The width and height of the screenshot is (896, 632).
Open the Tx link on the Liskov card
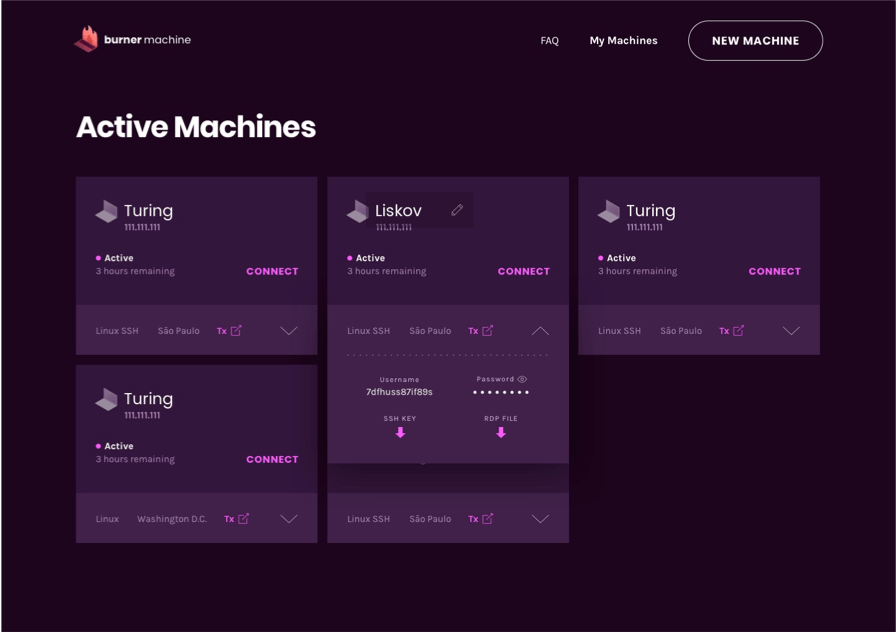(480, 331)
